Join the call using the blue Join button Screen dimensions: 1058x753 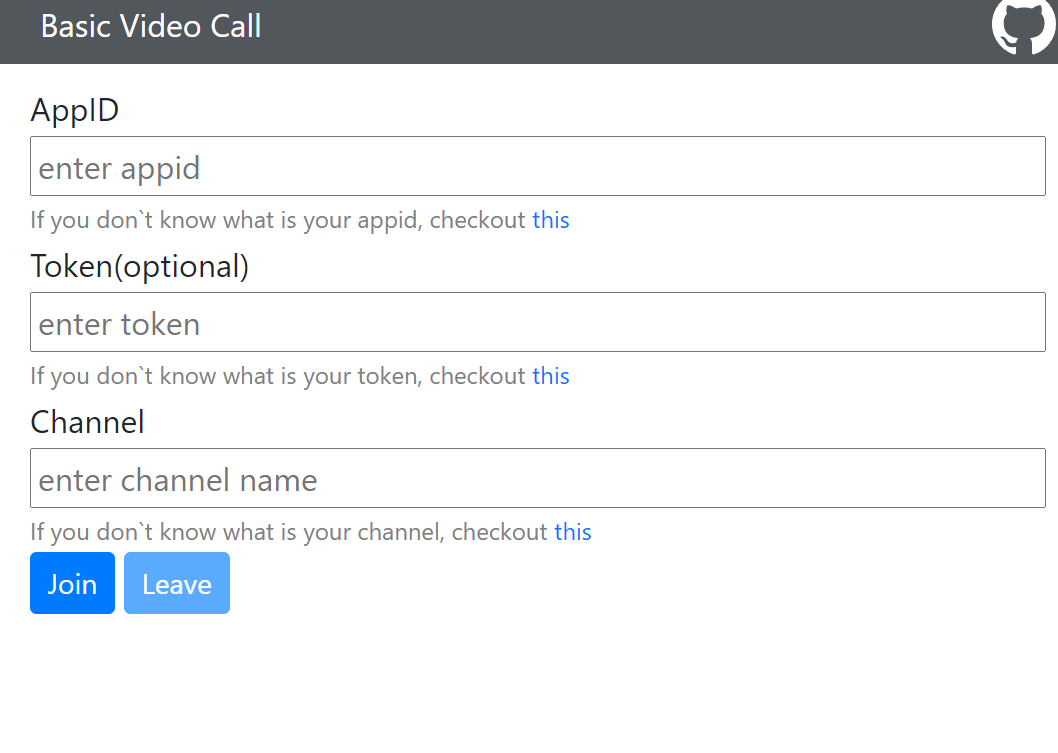[72, 583]
